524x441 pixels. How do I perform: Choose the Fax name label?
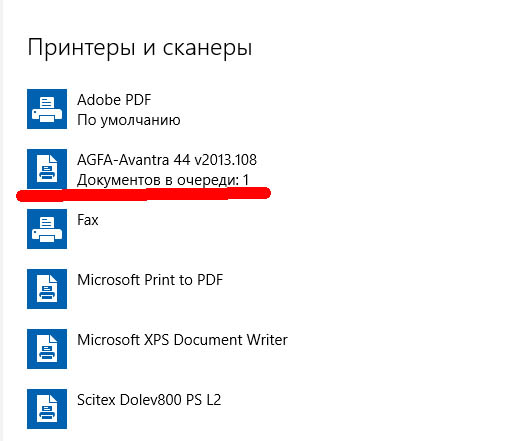(x=88, y=220)
